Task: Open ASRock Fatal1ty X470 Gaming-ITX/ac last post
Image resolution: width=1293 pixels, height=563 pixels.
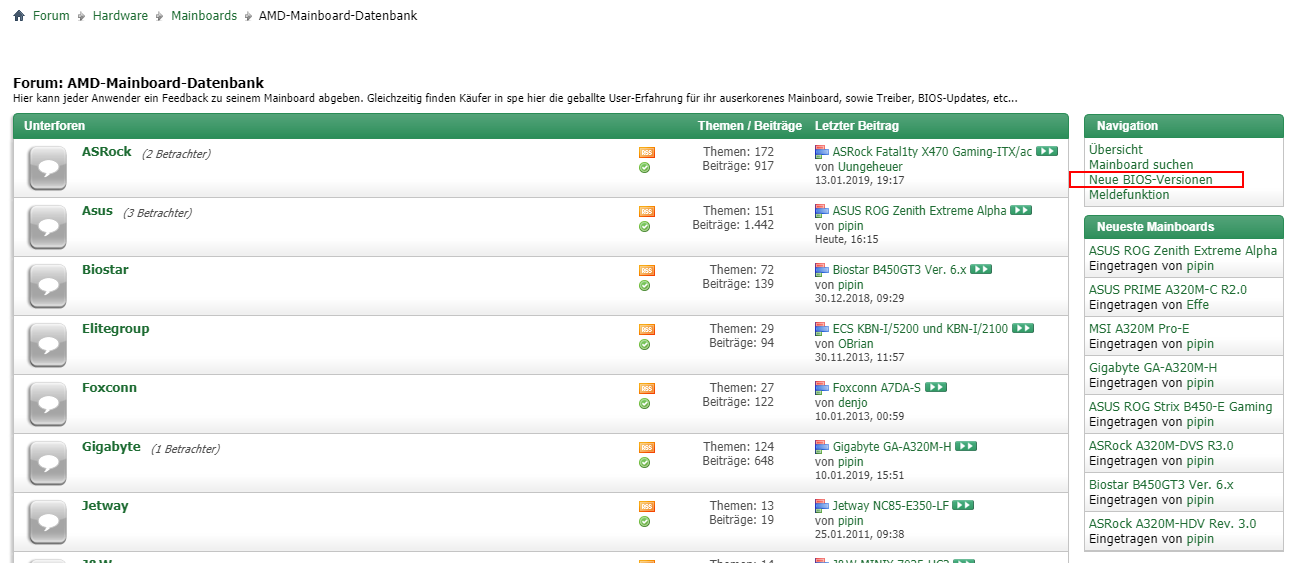Action: pos(932,152)
